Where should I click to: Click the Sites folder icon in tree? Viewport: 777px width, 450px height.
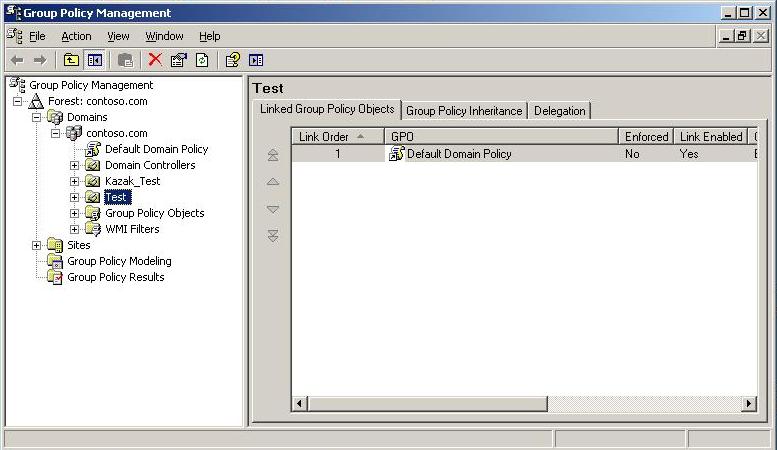(55, 245)
